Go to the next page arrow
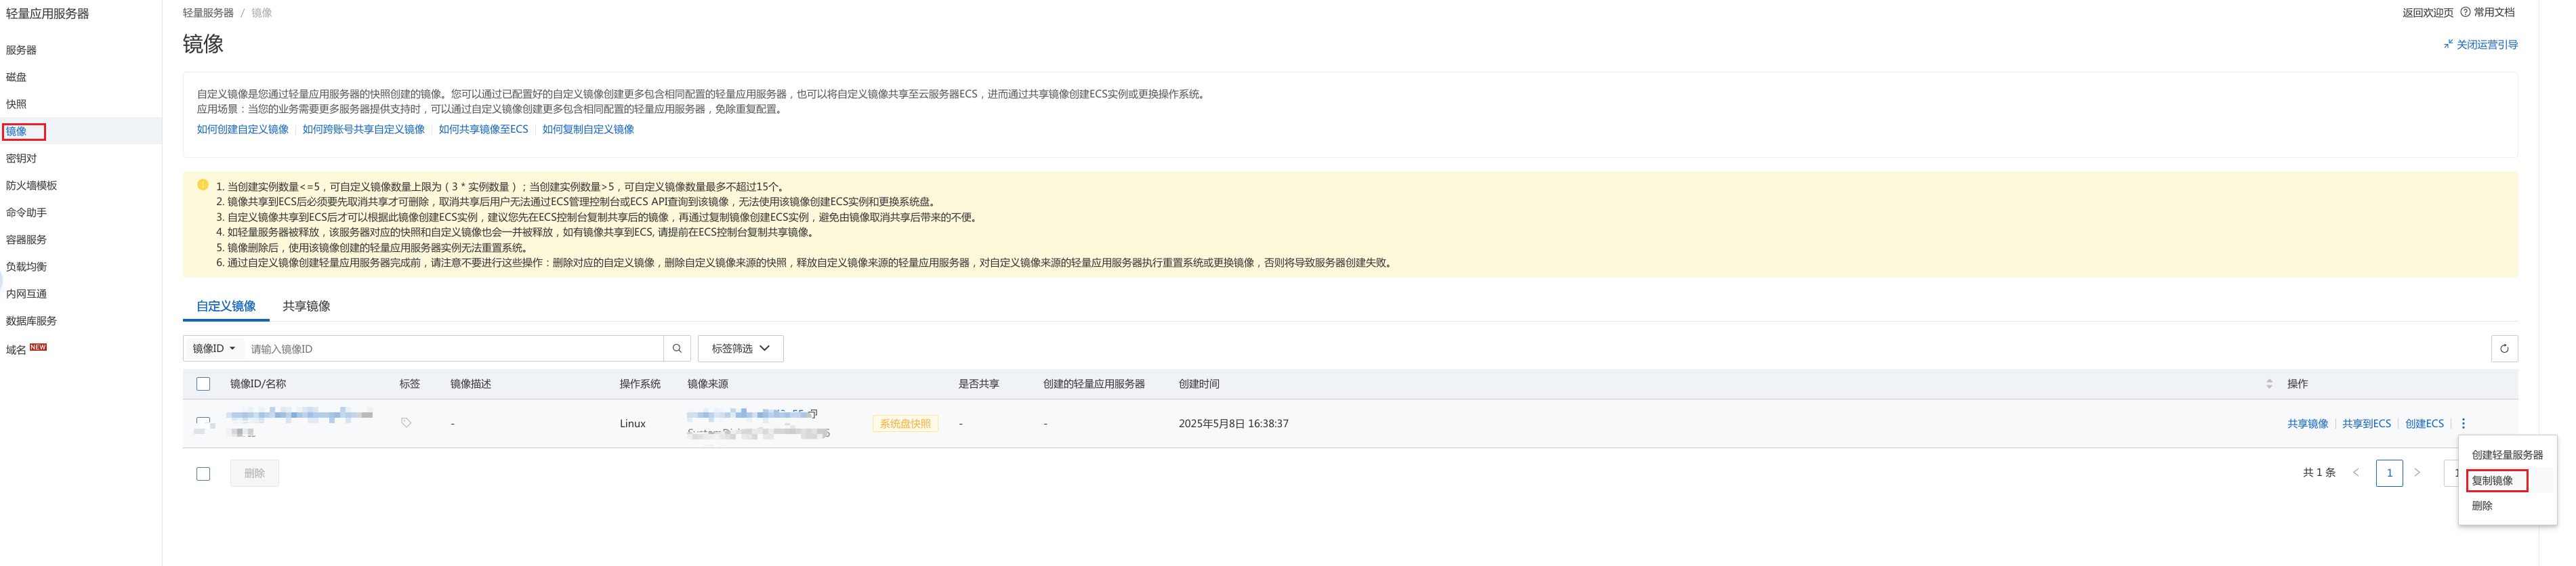 [x=2417, y=472]
